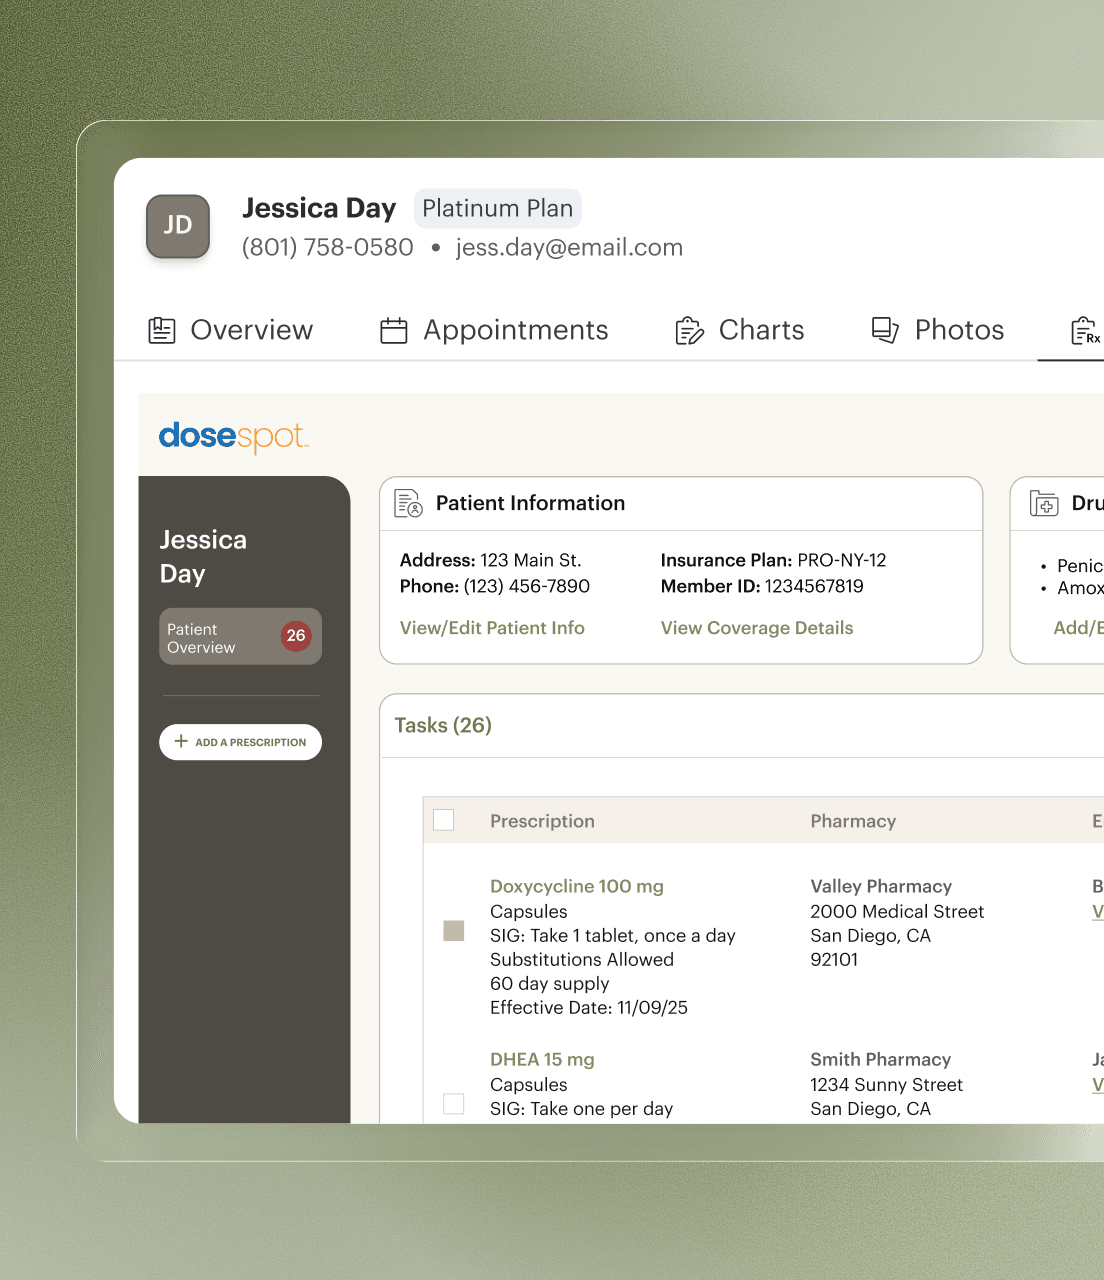Click the Add a Prescription button
1104x1280 pixels.
(240, 742)
